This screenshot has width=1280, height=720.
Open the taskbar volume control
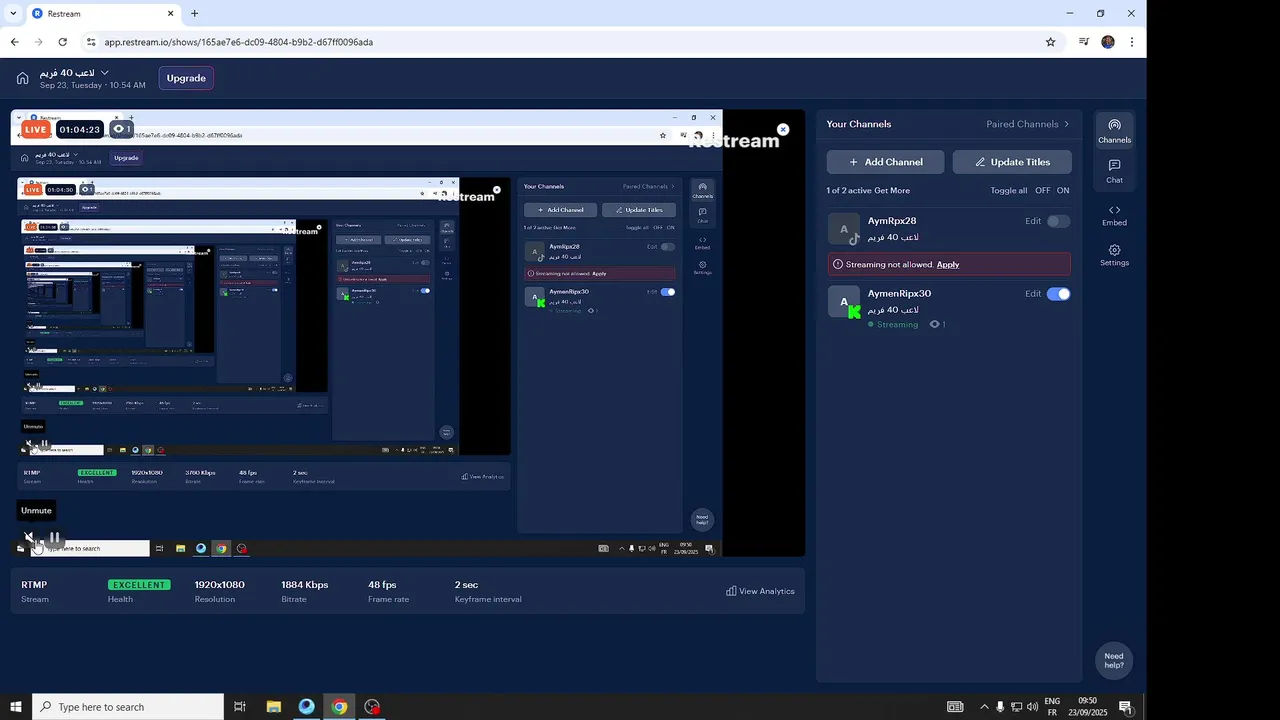click(1034, 707)
